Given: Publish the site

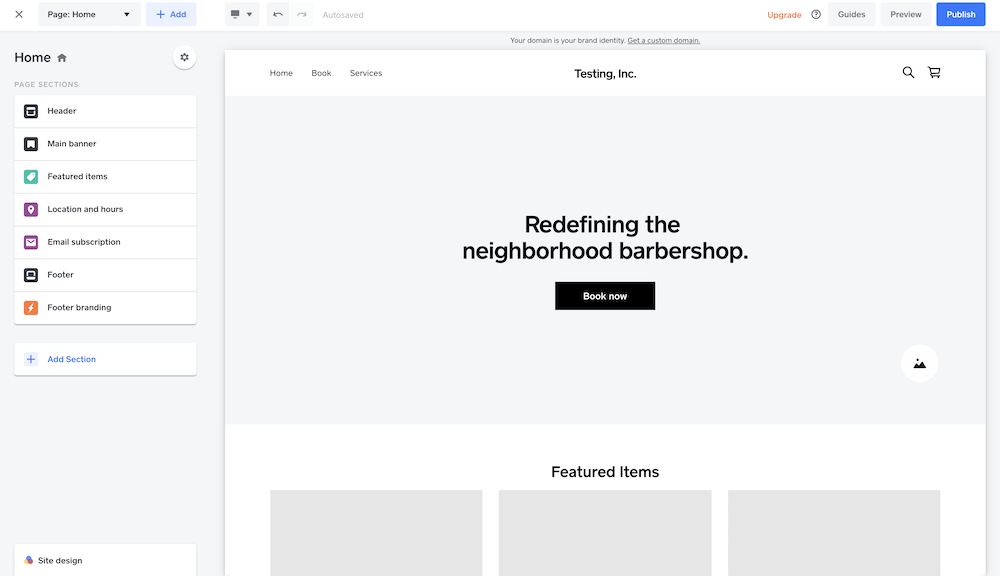Looking at the screenshot, I should click(x=960, y=14).
